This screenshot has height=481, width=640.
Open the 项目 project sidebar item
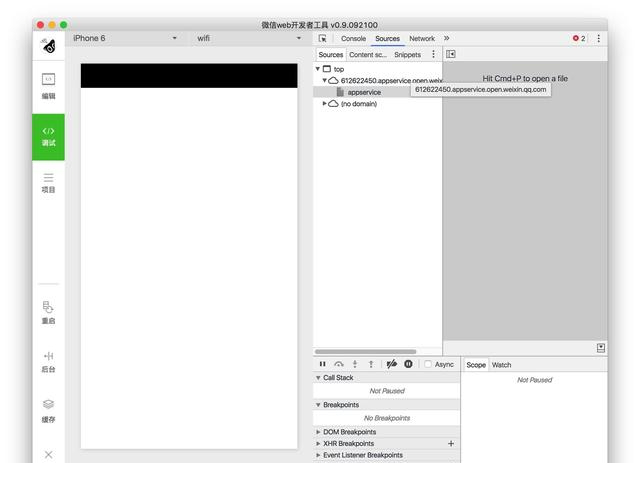tap(48, 183)
